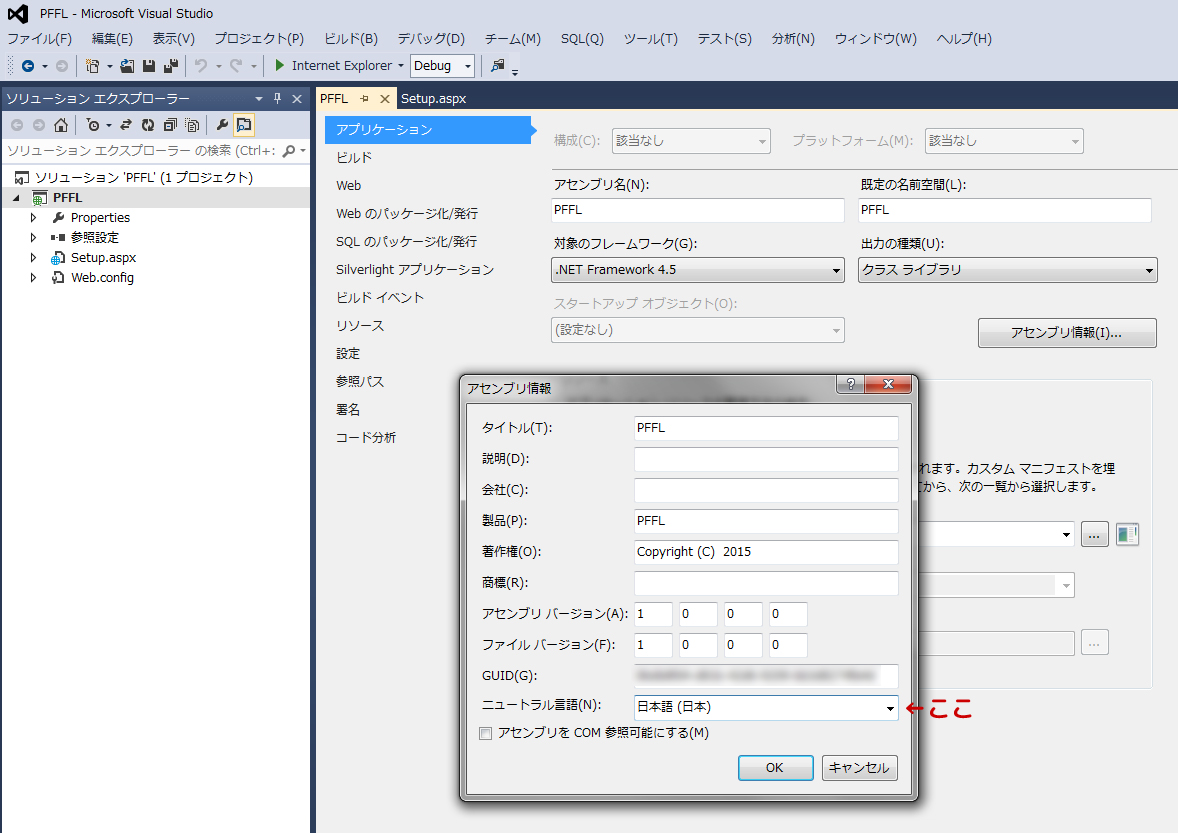Click the Solution Explorer Home icon
This screenshot has width=1178, height=833.
(x=61, y=125)
